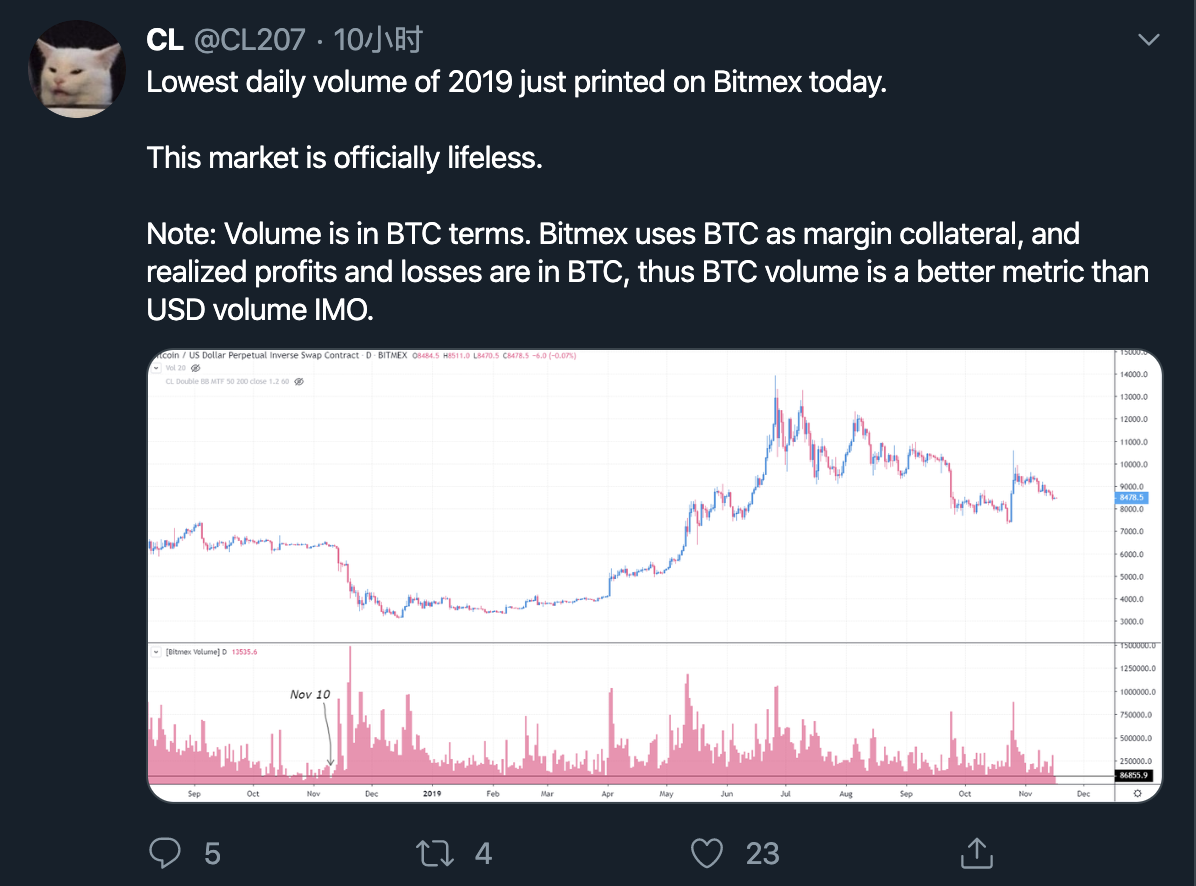Viewport: 1196px width, 886px height.
Task: Click the share/upload icon
Action: 977,853
